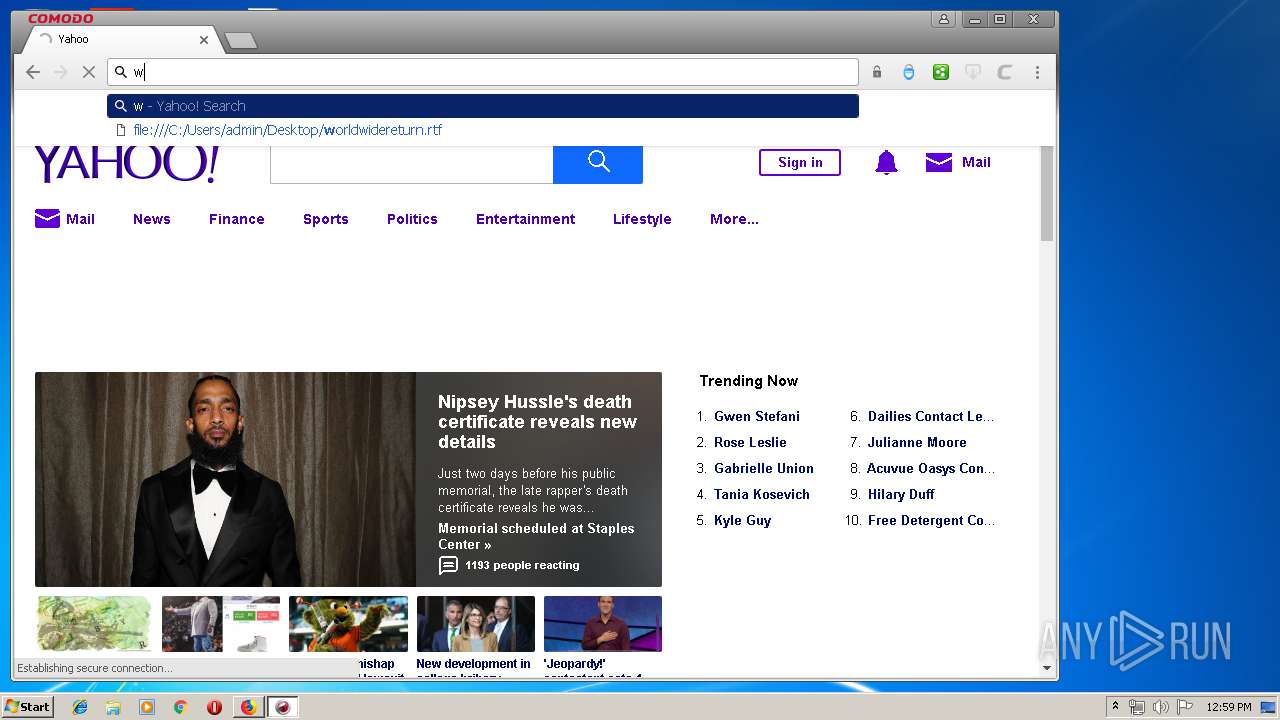Open trending topic Free Detergent Co...
Image resolution: width=1280 pixels, height=720 pixels.
click(931, 520)
